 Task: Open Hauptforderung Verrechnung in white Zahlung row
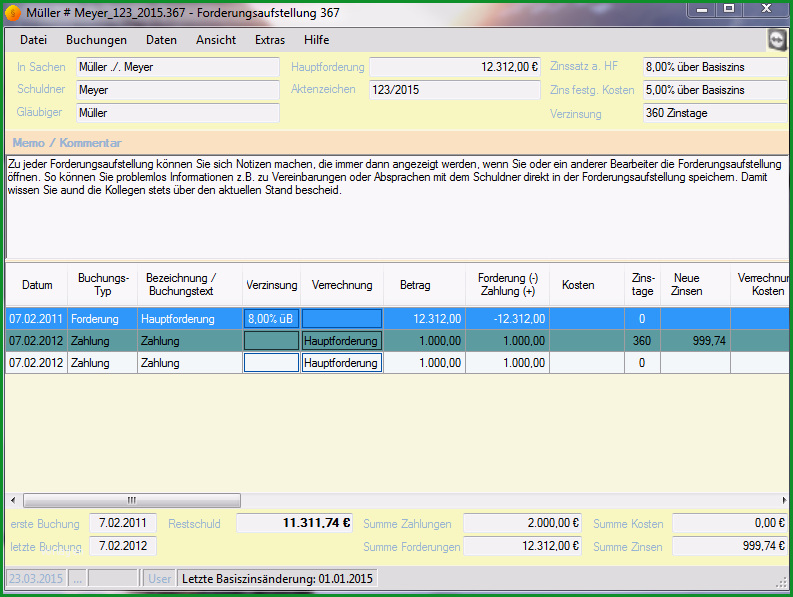(342, 363)
